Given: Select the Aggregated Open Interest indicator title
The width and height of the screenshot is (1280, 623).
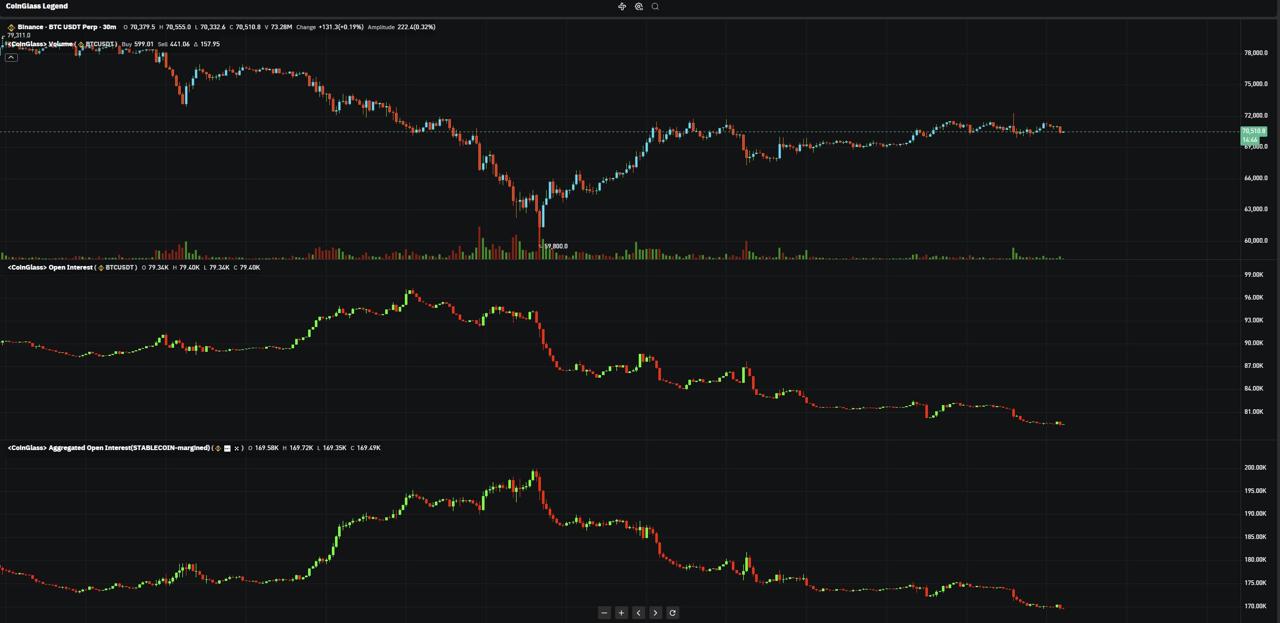Looking at the screenshot, I should coord(108,448).
